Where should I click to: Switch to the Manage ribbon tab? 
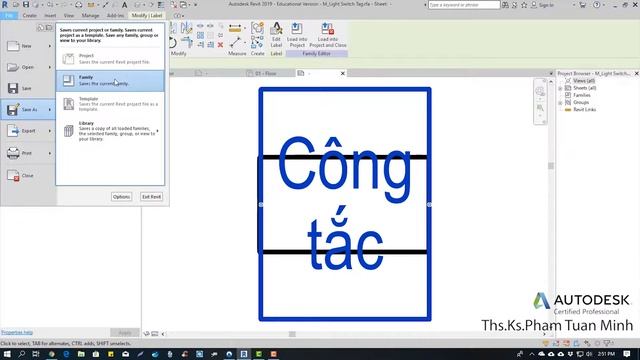coord(90,16)
